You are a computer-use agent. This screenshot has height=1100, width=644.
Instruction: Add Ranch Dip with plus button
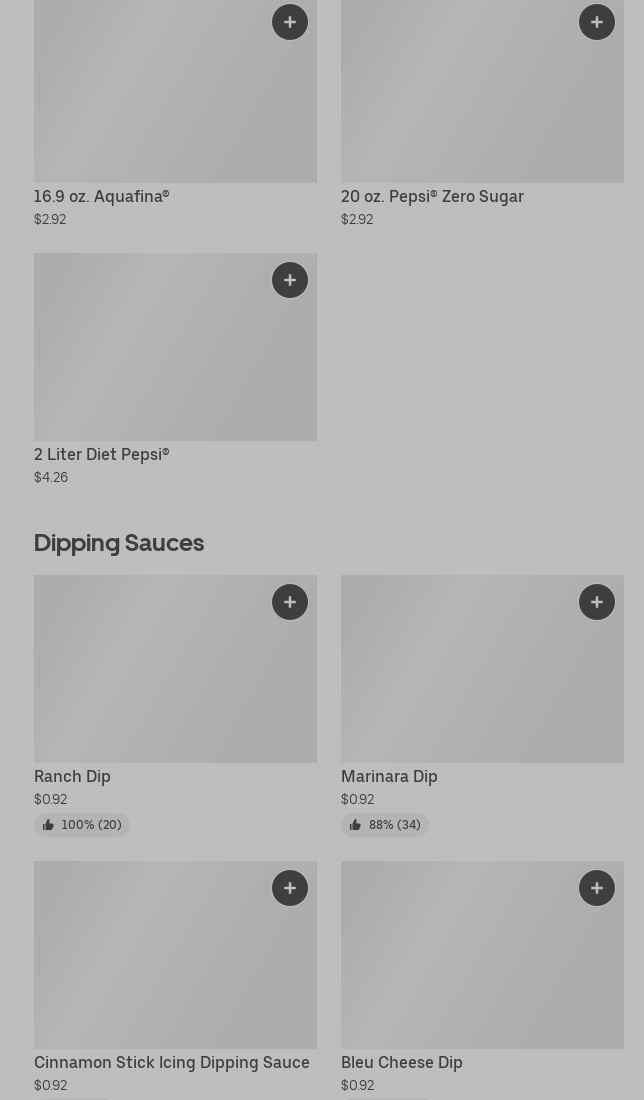(x=290, y=602)
